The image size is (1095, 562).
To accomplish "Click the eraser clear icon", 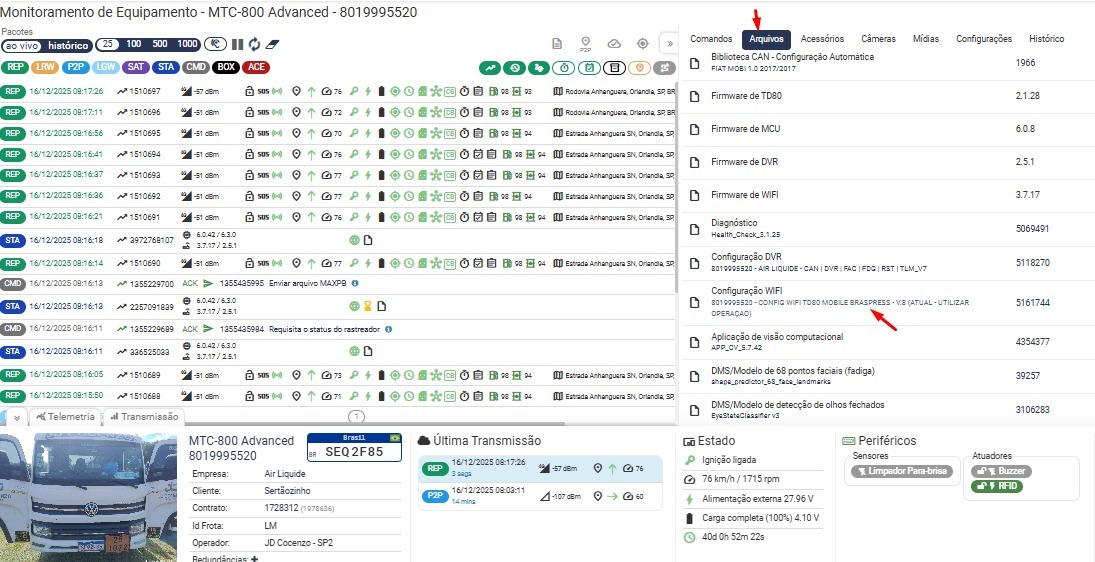I will [x=271, y=45].
